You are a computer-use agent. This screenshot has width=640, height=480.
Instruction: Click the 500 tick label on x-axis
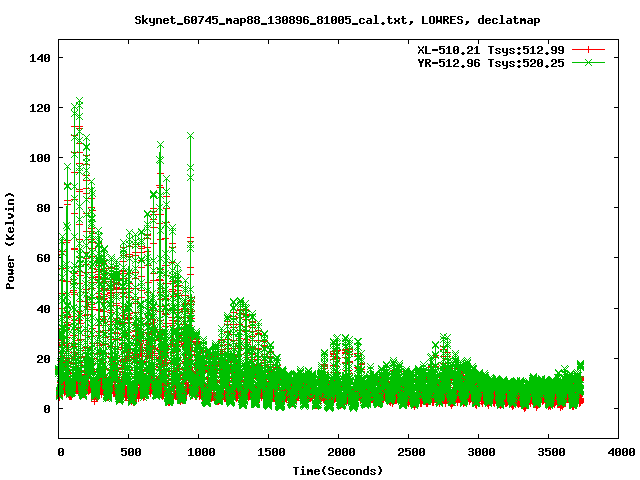pos(131,452)
